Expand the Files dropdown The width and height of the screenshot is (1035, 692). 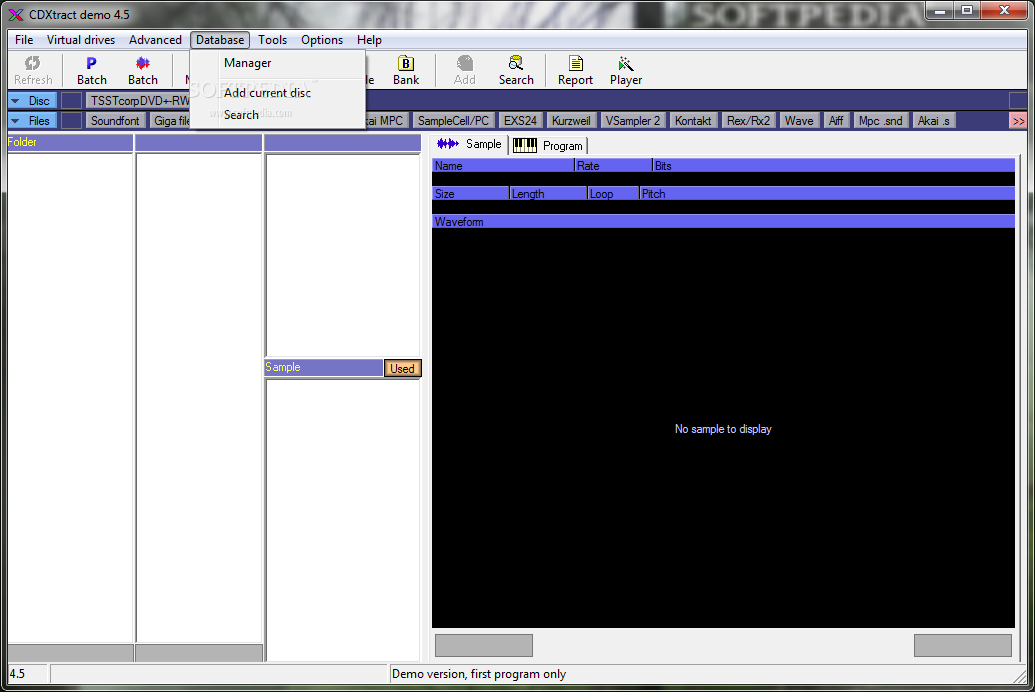pyautogui.click(x=32, y=120)
